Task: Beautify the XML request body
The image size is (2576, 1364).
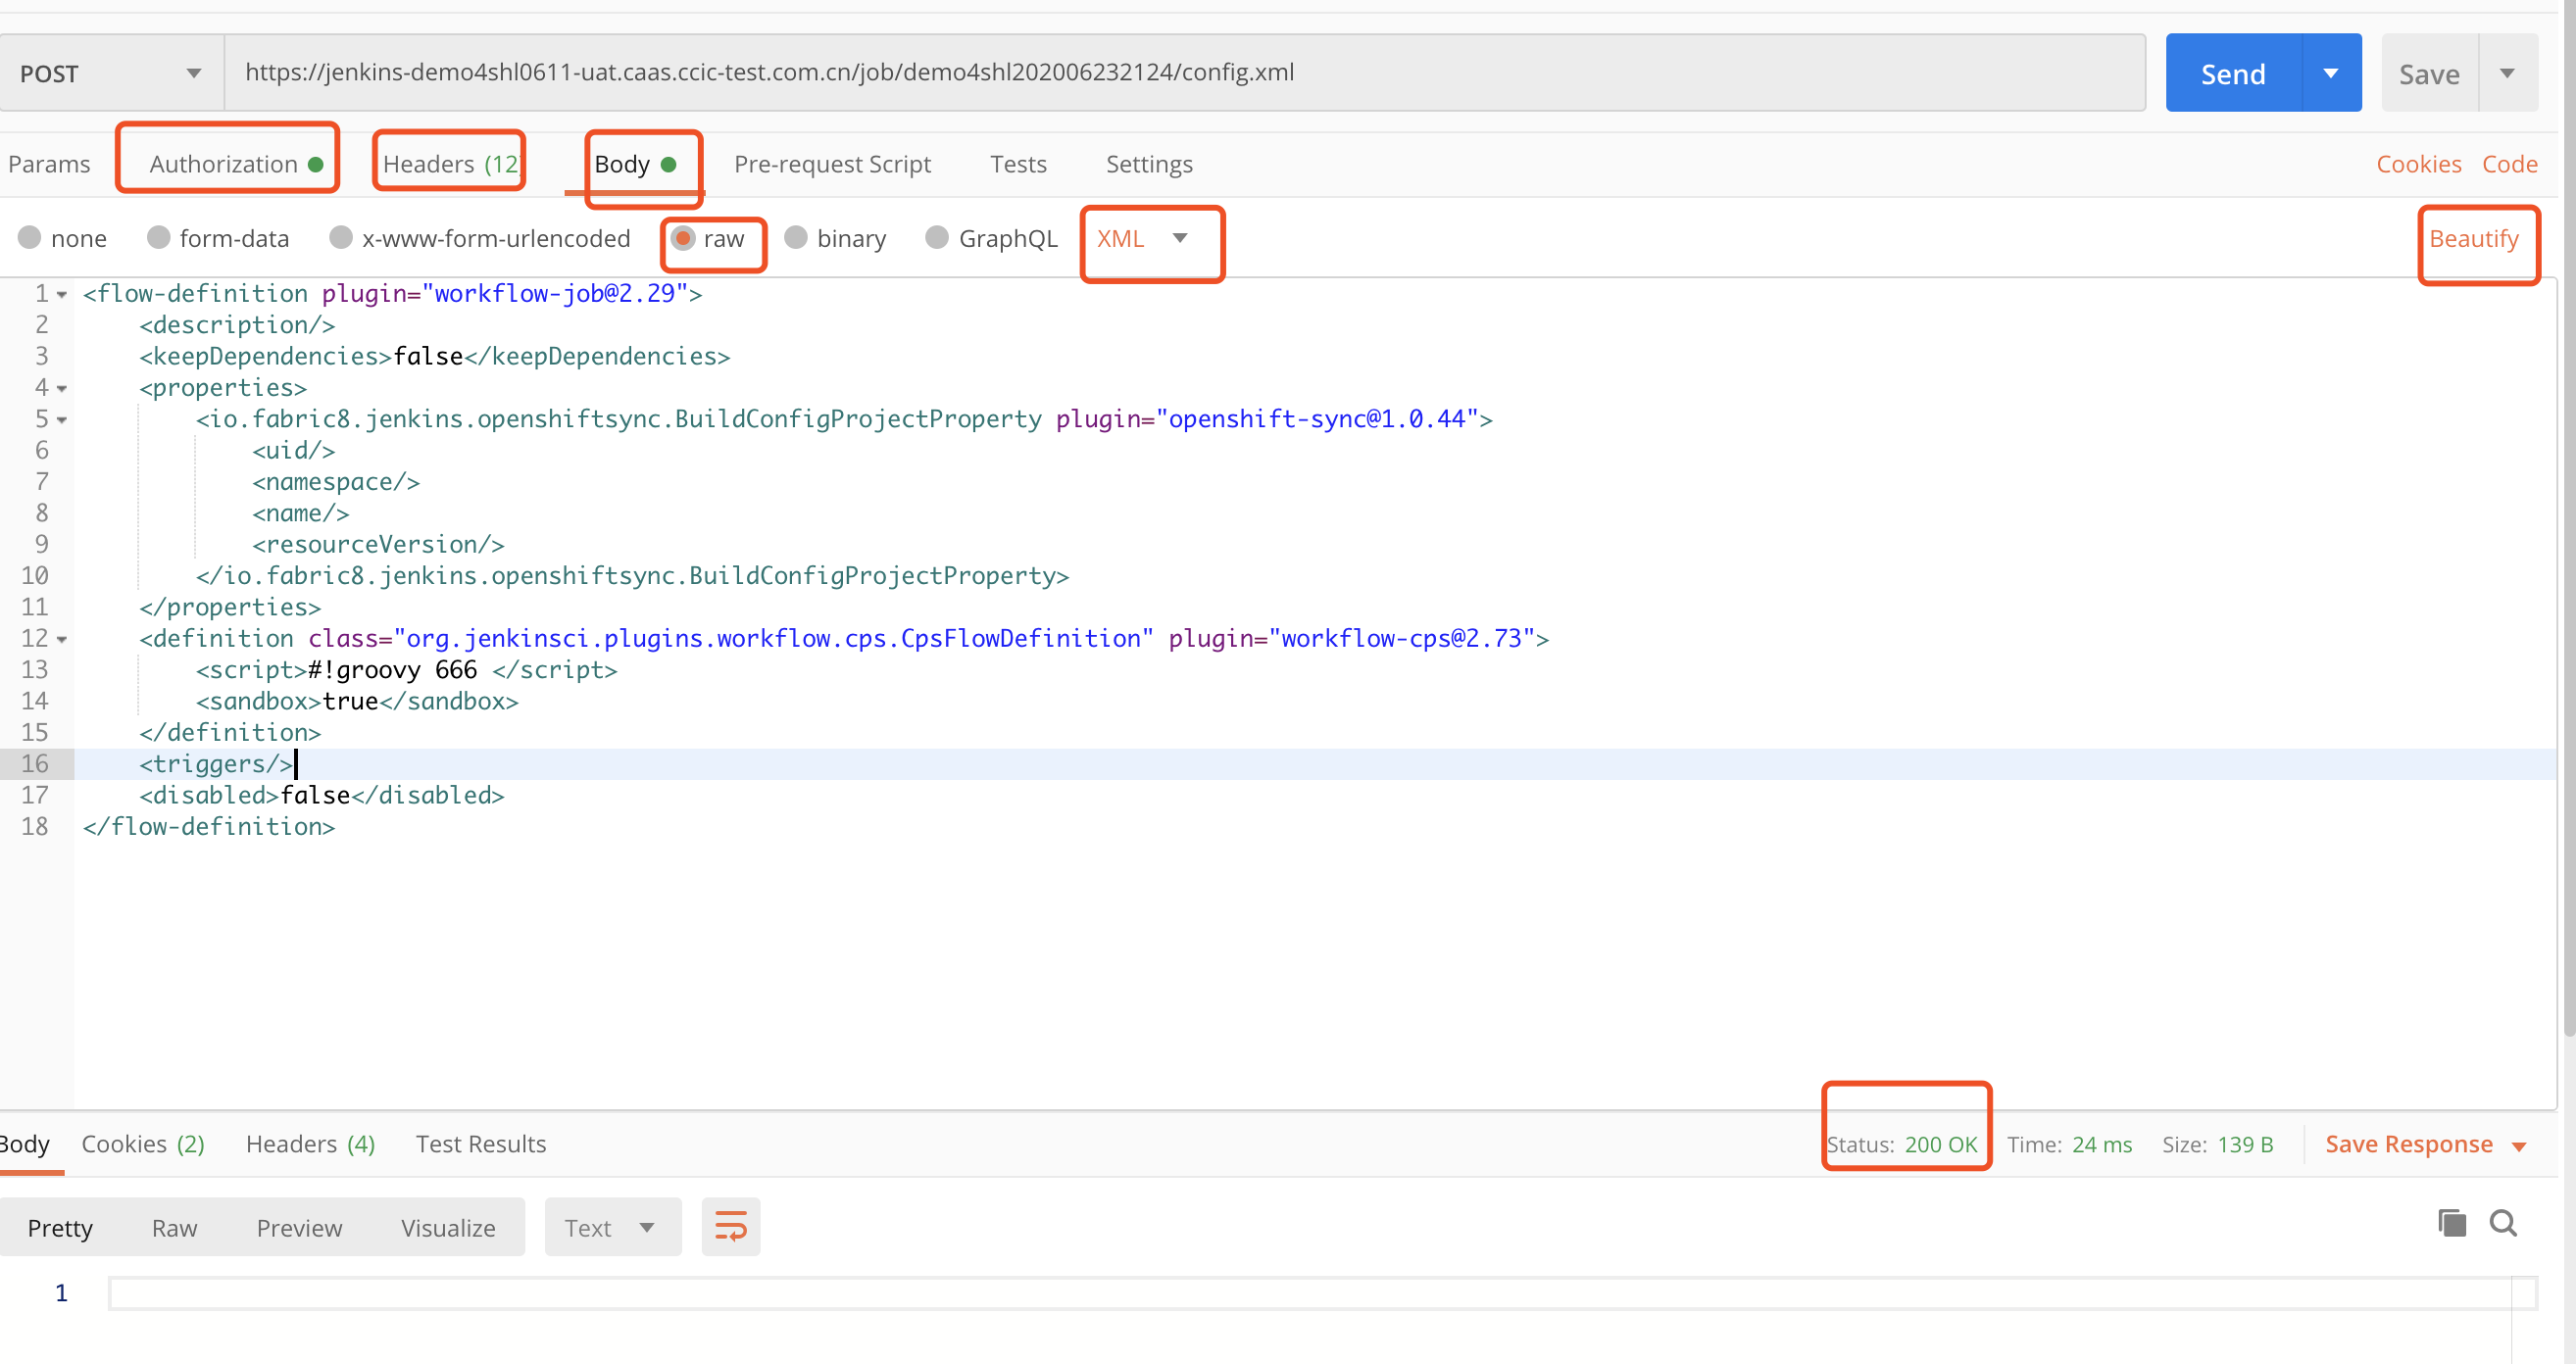Action: point(2475,238)
